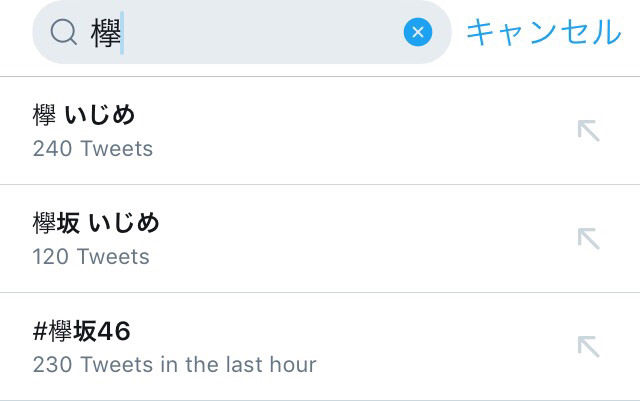This screenshot has height=401, width=640.
Task: Click the typed 欅 character in the search bar
Action: 104,33
